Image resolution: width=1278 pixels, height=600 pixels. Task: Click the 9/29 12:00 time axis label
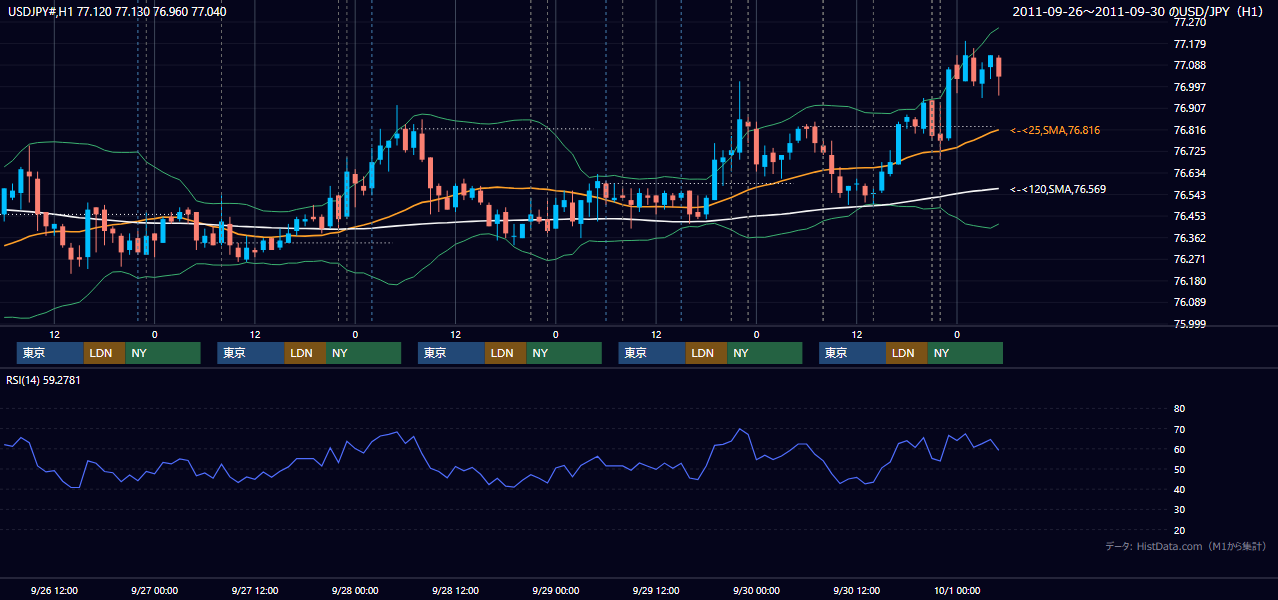click(x=656, y=590)
